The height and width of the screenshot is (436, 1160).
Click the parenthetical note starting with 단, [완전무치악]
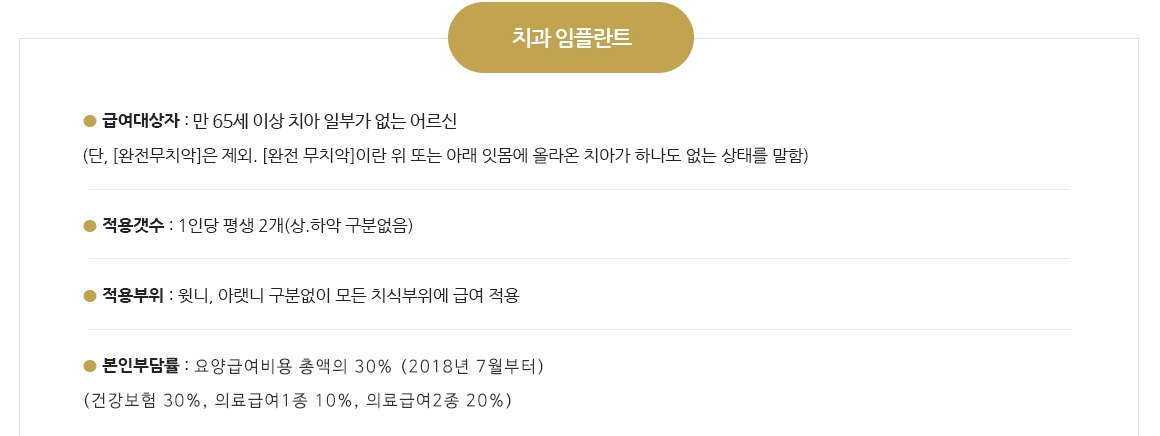(x=445, y=157)
